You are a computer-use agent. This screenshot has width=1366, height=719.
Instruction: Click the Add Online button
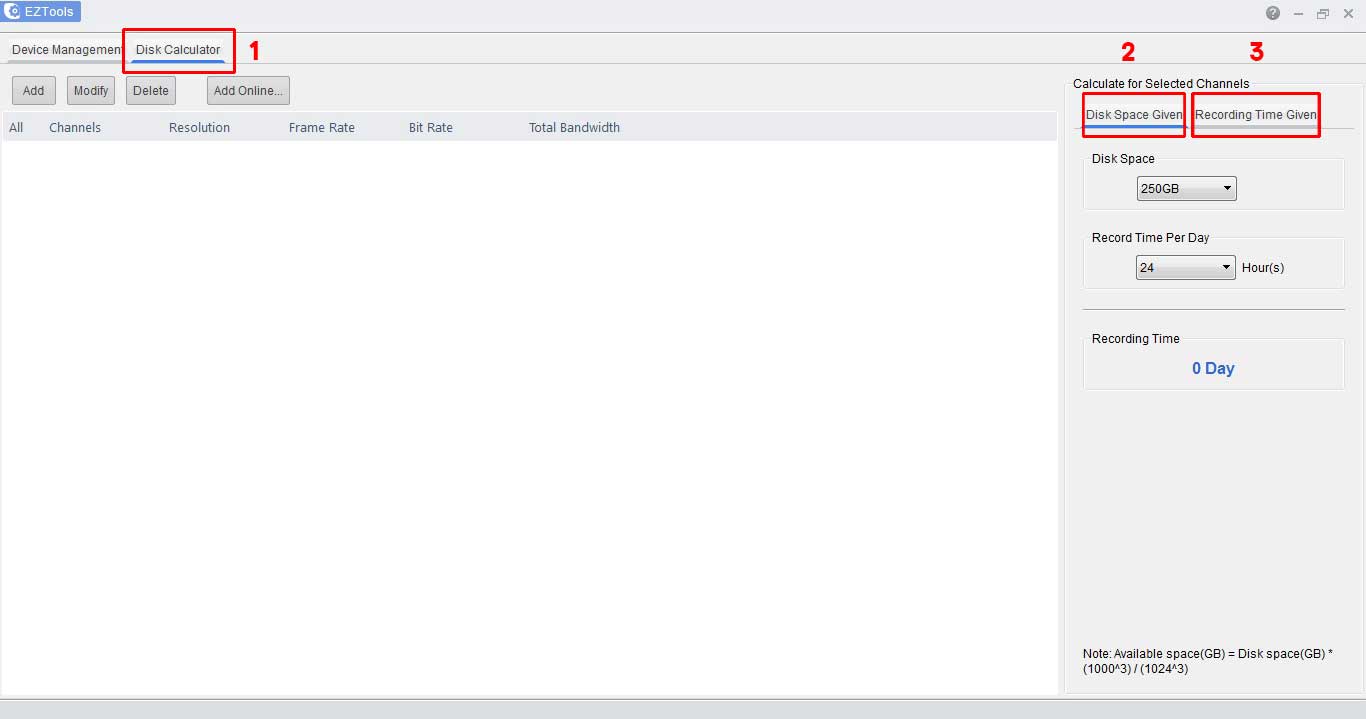click(x=247, y=90)
